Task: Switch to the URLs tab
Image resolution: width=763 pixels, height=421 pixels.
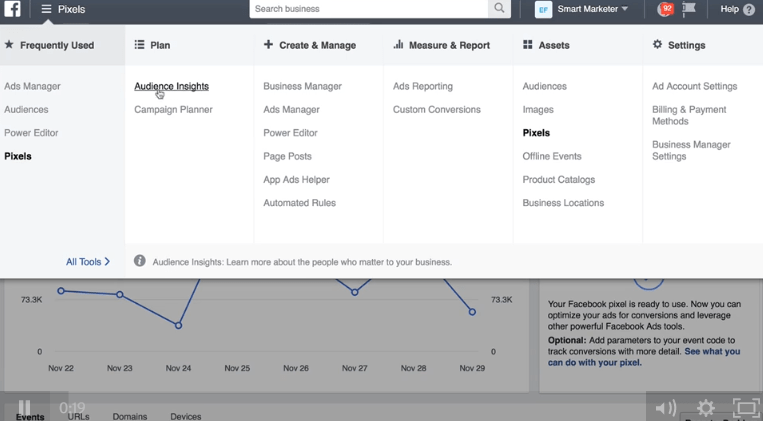Action: [78, 417]
